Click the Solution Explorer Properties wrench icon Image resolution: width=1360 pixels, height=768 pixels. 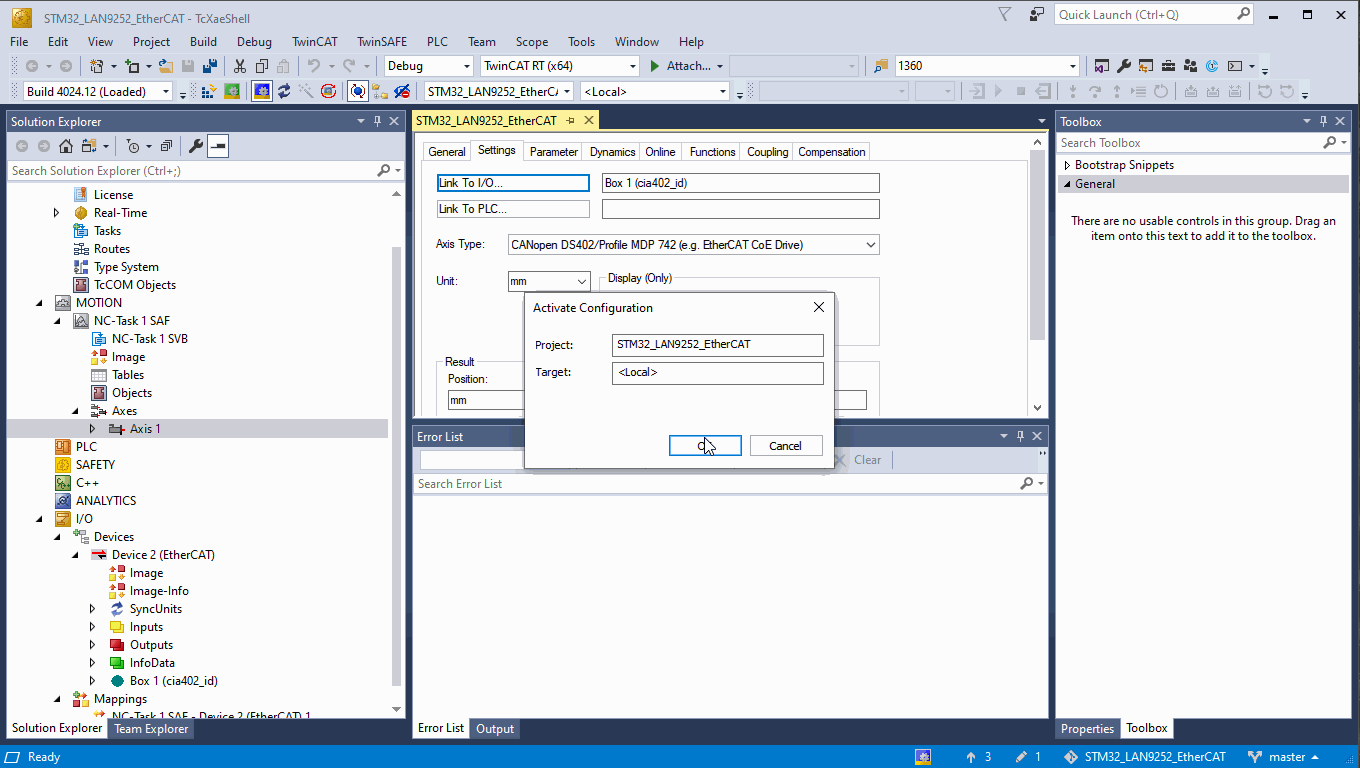click(x=196, y=146)
